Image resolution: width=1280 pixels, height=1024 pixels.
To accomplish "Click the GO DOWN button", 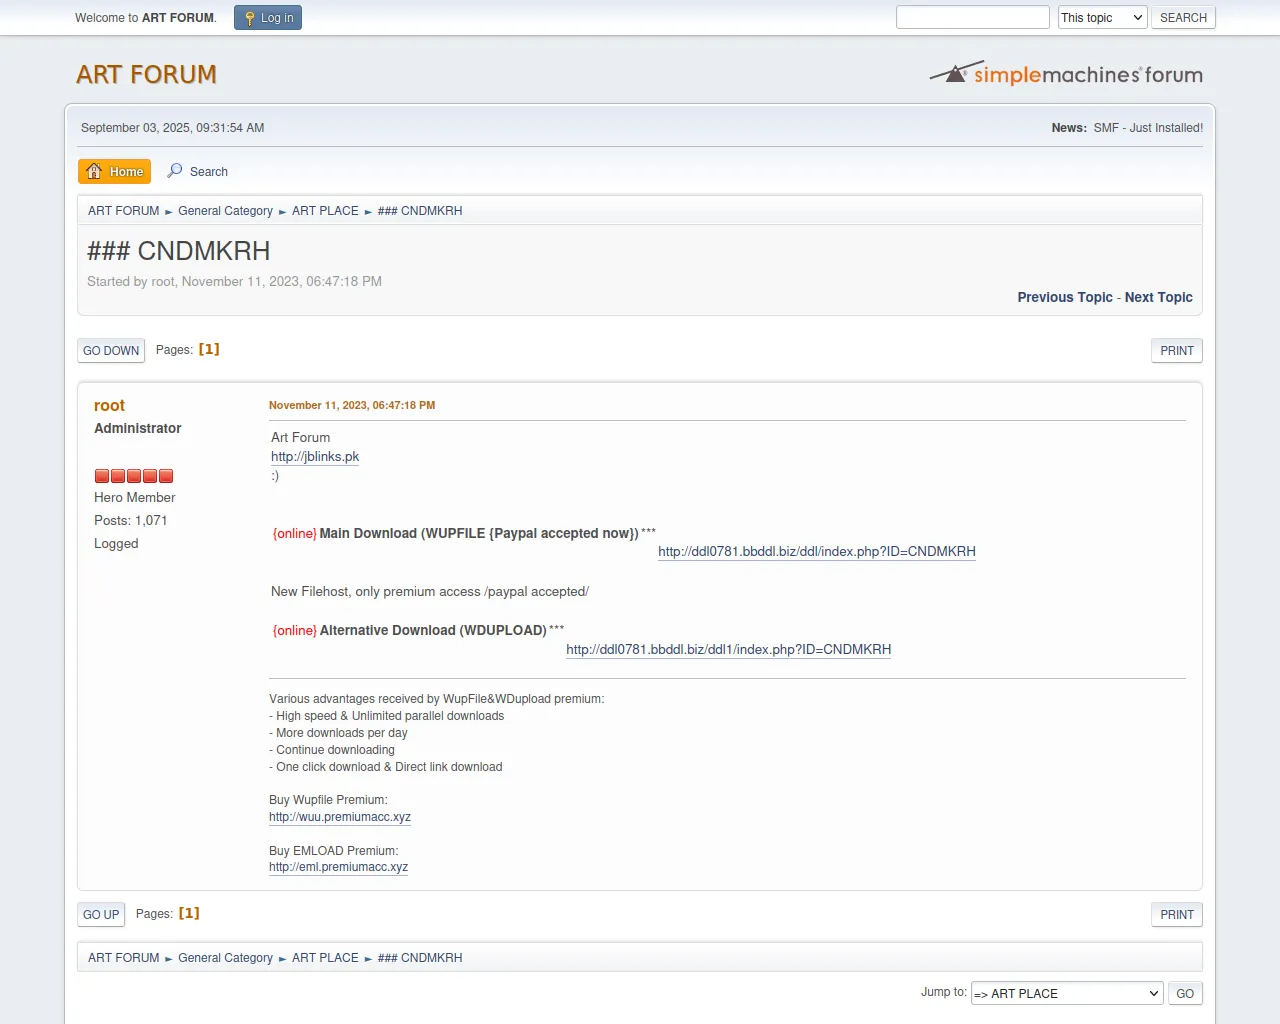I will click(x=111, y=351).
